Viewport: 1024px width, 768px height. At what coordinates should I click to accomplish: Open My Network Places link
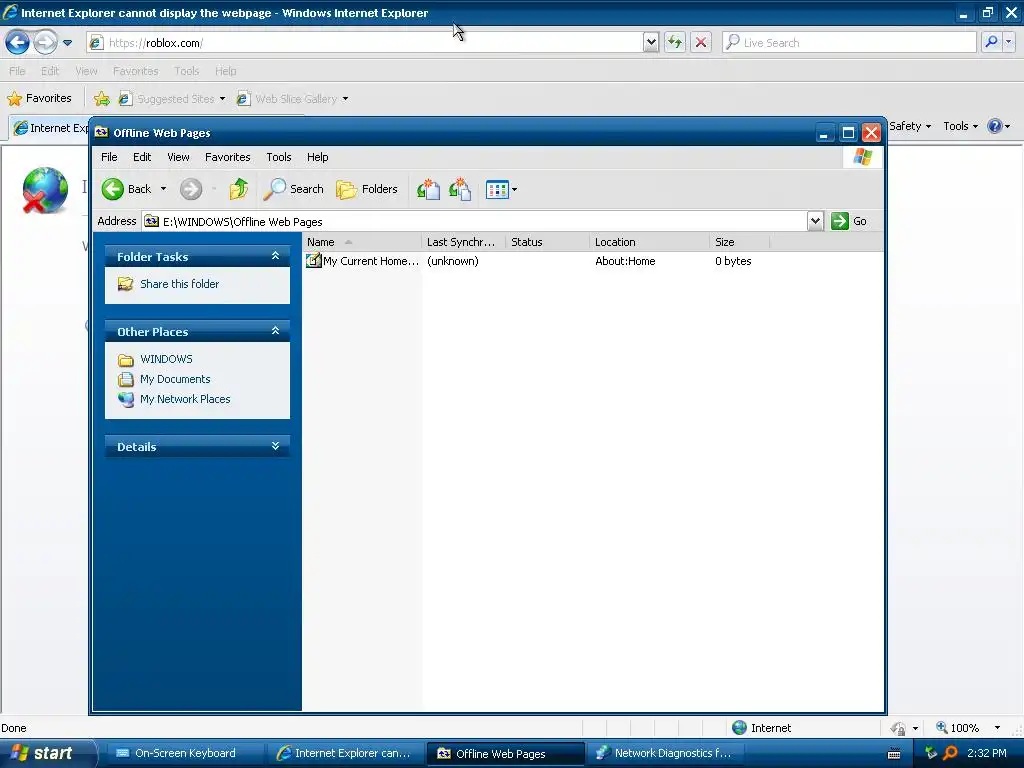coord(185,399)
